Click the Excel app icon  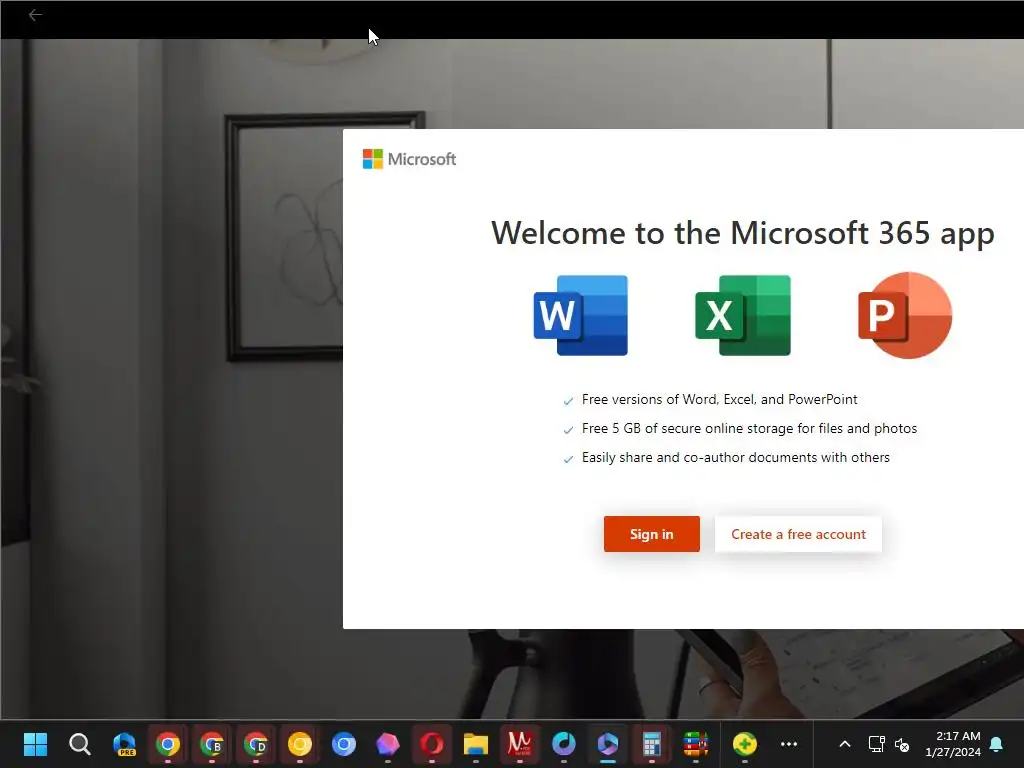coord(743,315)
